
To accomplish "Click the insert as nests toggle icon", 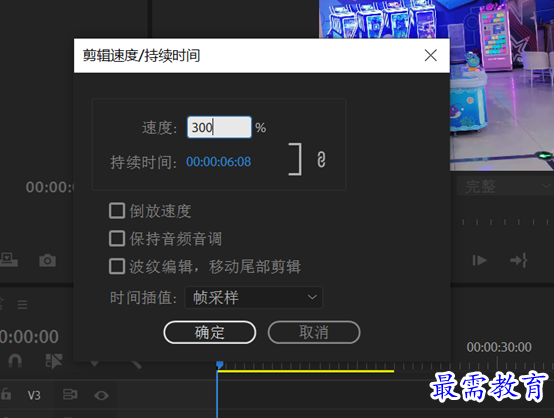I will (54, 361).
